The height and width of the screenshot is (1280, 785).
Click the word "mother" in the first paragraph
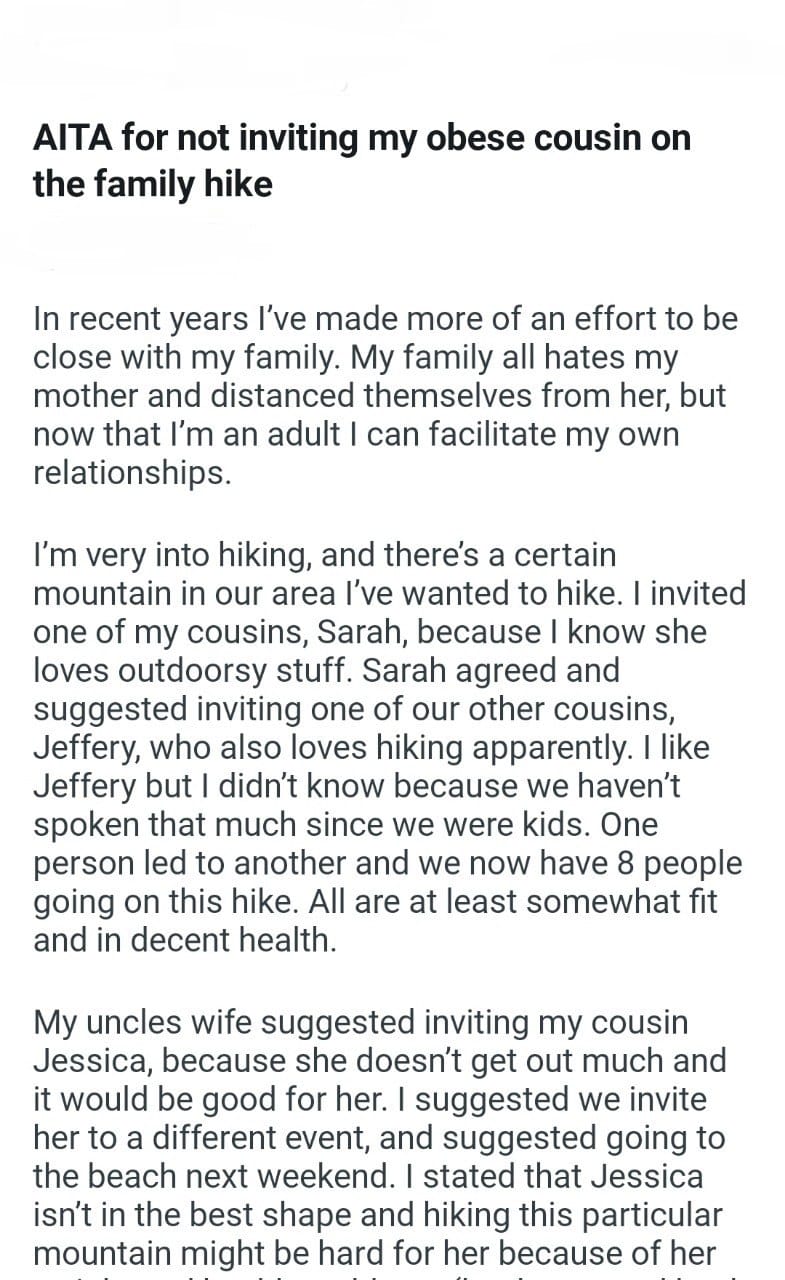92,395
